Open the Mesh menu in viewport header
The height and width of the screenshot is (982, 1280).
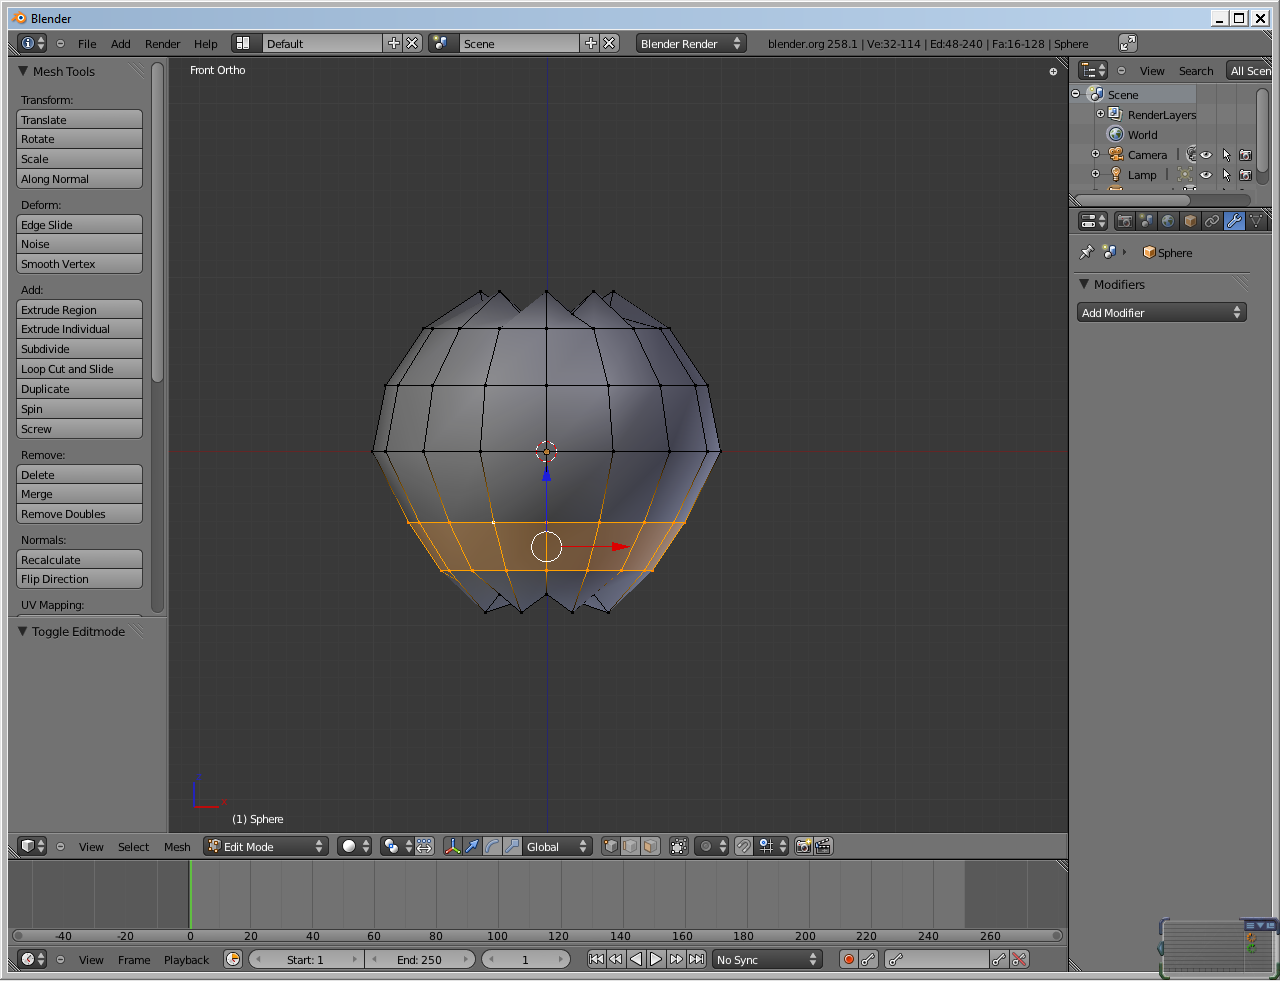pyautogui.click(x=177, y=846)
